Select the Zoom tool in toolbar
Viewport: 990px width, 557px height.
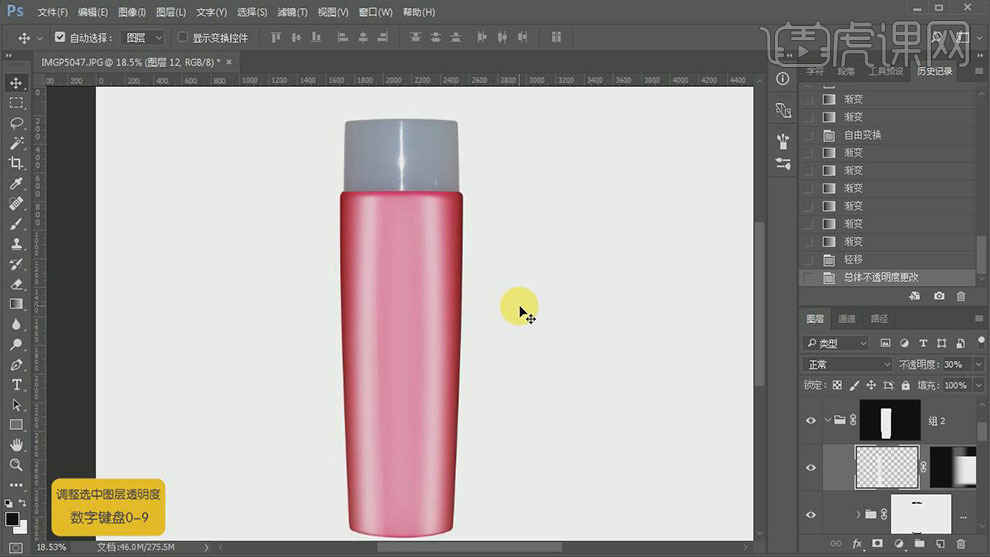tap(16, 465)
